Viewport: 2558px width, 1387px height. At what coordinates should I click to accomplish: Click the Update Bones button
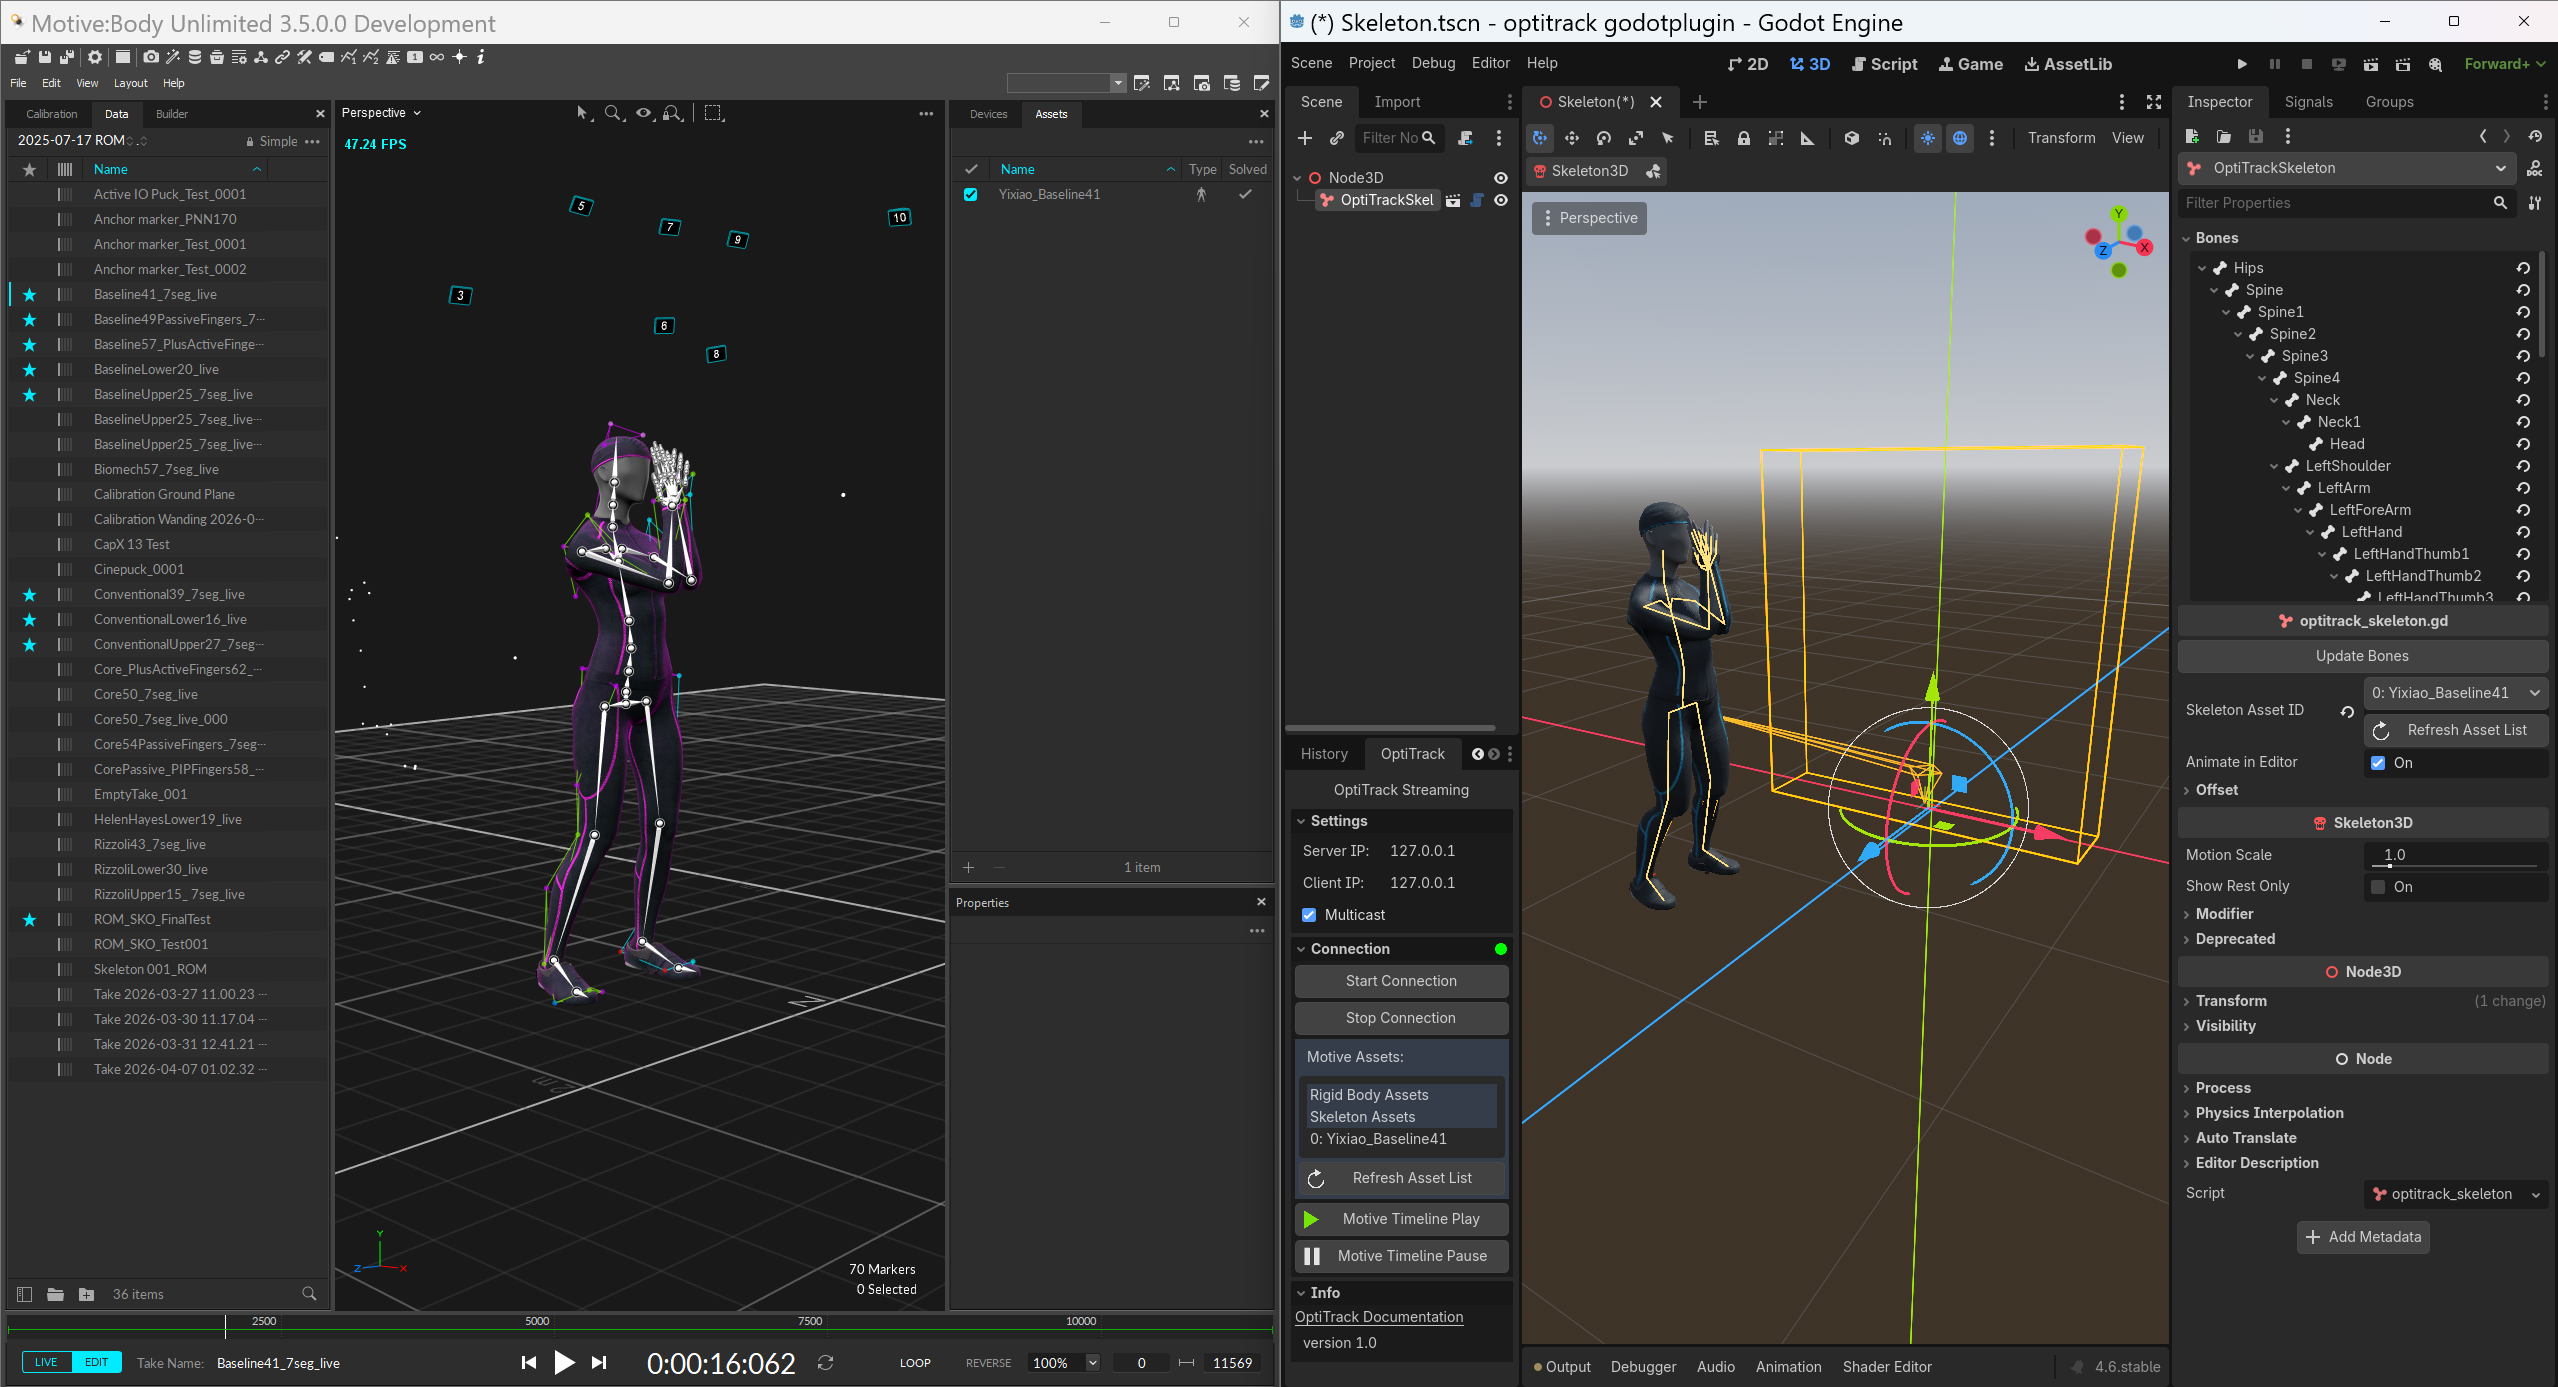coord(2362,656)
